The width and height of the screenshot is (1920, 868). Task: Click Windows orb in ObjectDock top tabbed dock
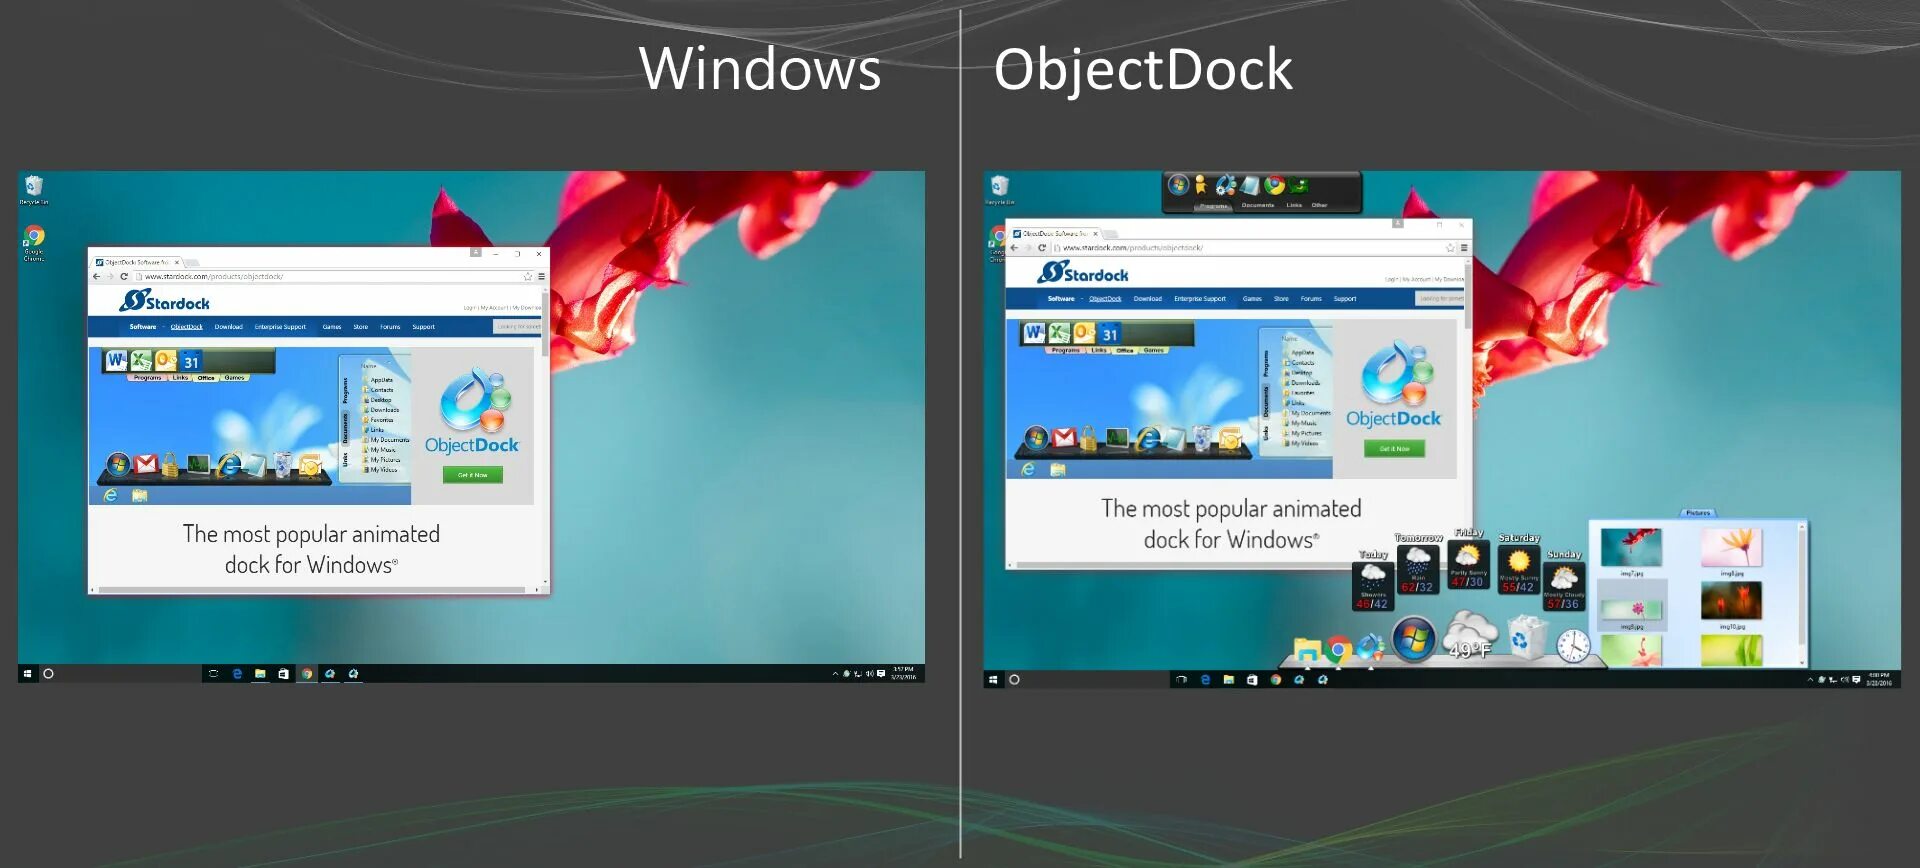[1179, 185]
